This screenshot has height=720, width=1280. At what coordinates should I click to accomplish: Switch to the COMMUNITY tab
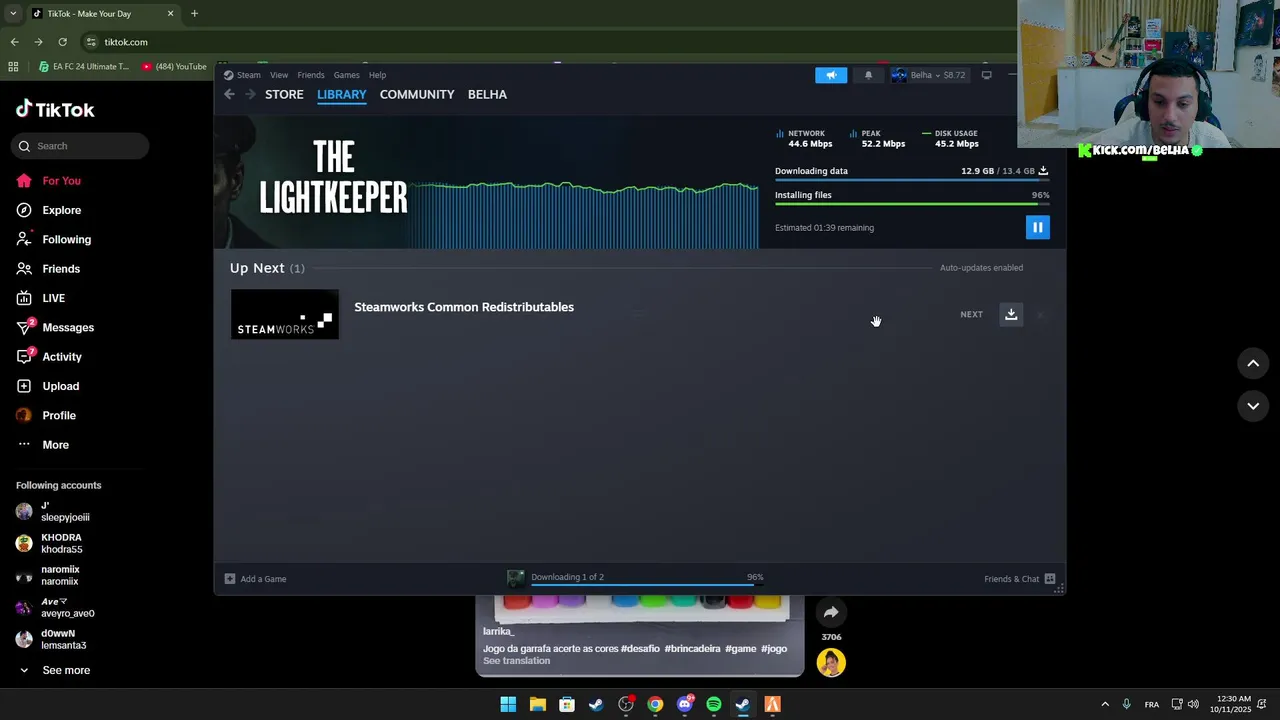click(x=417, y=94)
